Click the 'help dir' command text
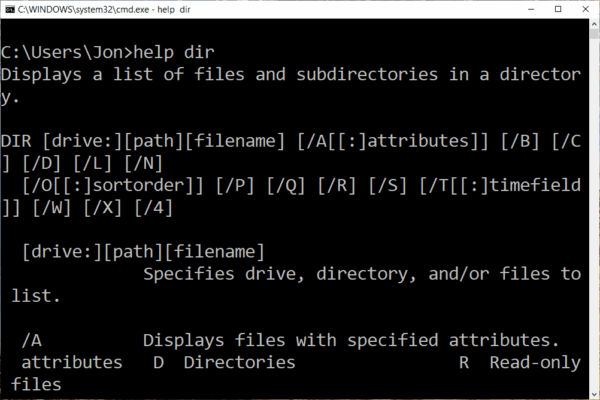 (x=174, y=52)
